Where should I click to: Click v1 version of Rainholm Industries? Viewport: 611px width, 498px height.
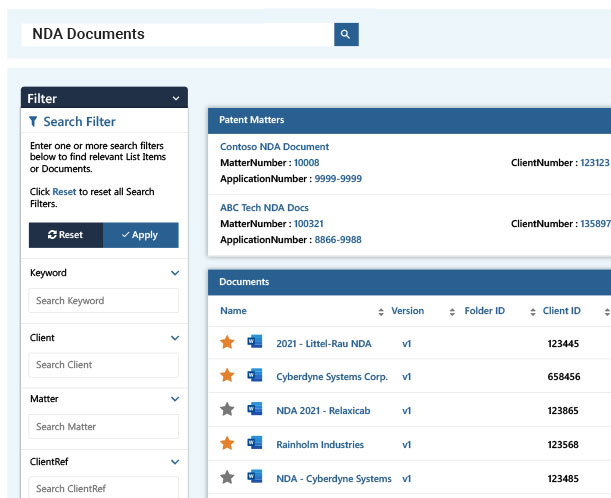click(x=406, y=445)
